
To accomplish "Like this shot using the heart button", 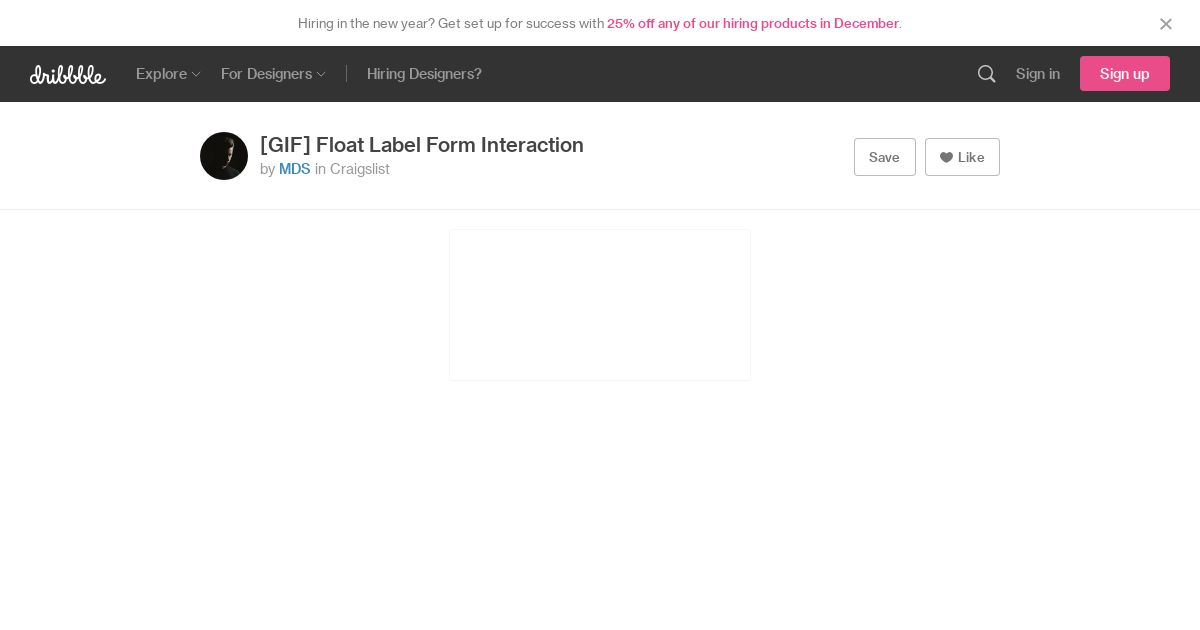I will pos(962,157).
